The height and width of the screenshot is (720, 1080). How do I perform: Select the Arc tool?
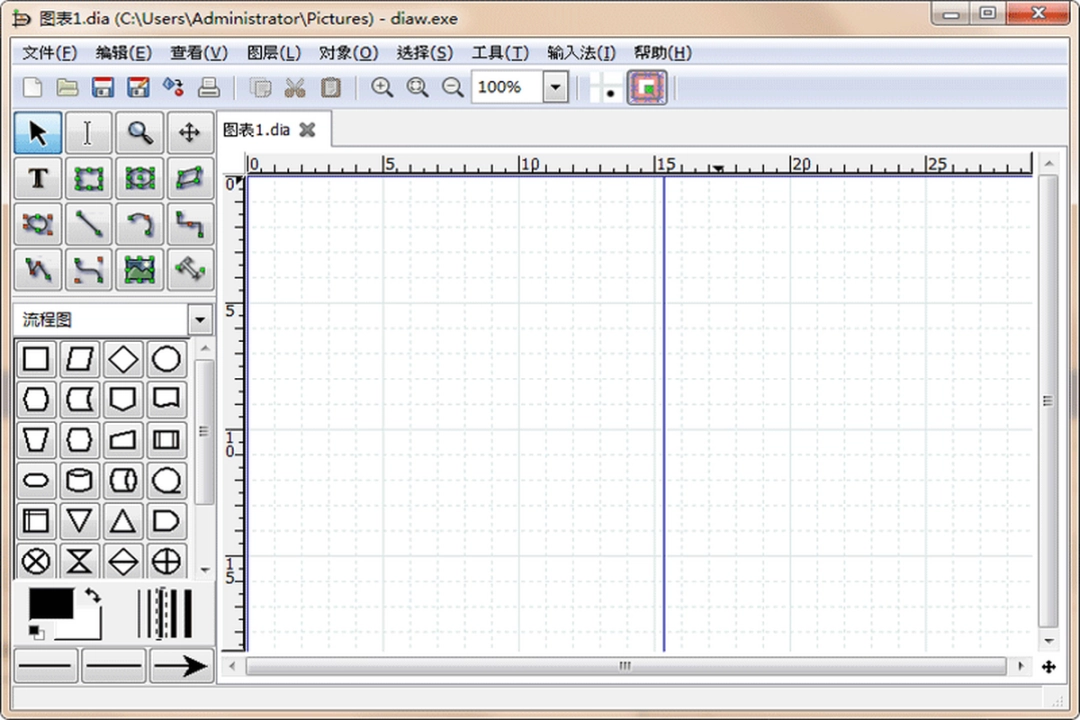[x=139, y=224]
